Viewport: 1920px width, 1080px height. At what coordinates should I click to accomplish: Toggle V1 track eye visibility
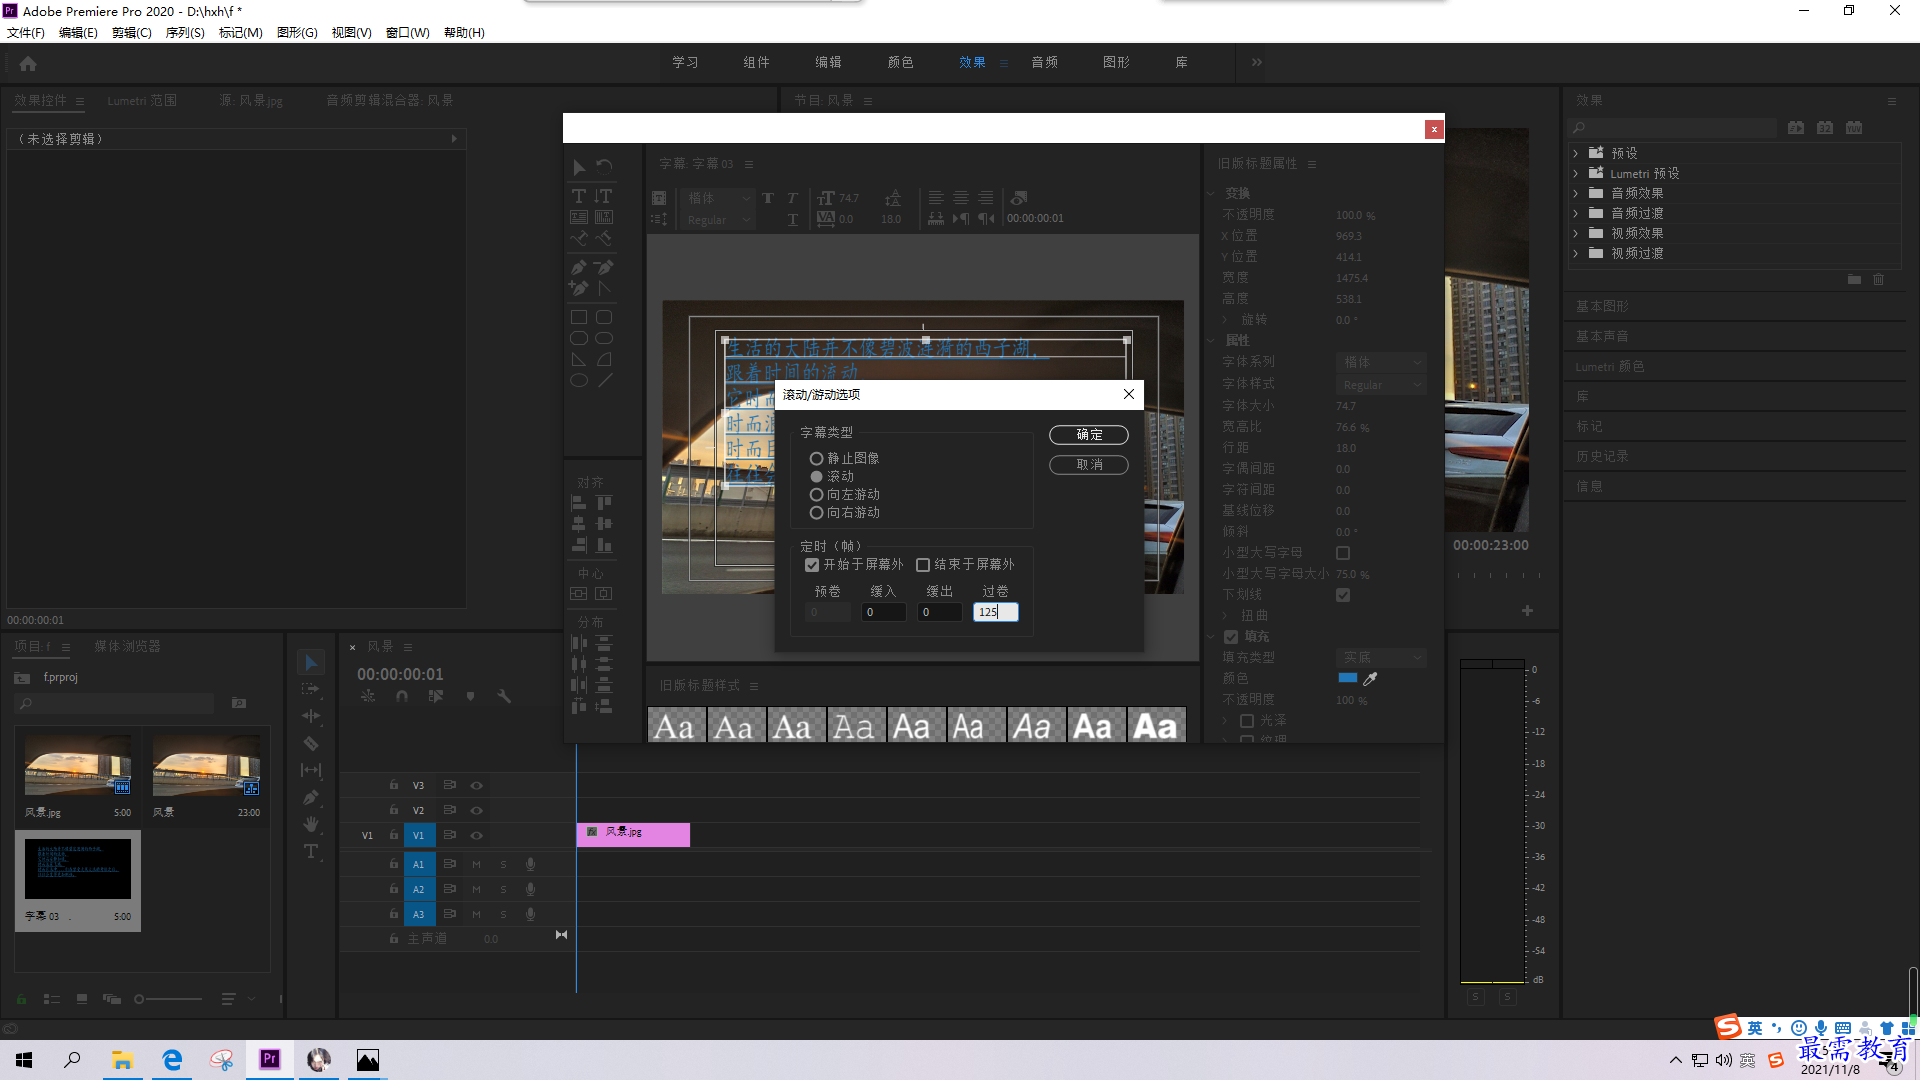click(x=477, y=835)
